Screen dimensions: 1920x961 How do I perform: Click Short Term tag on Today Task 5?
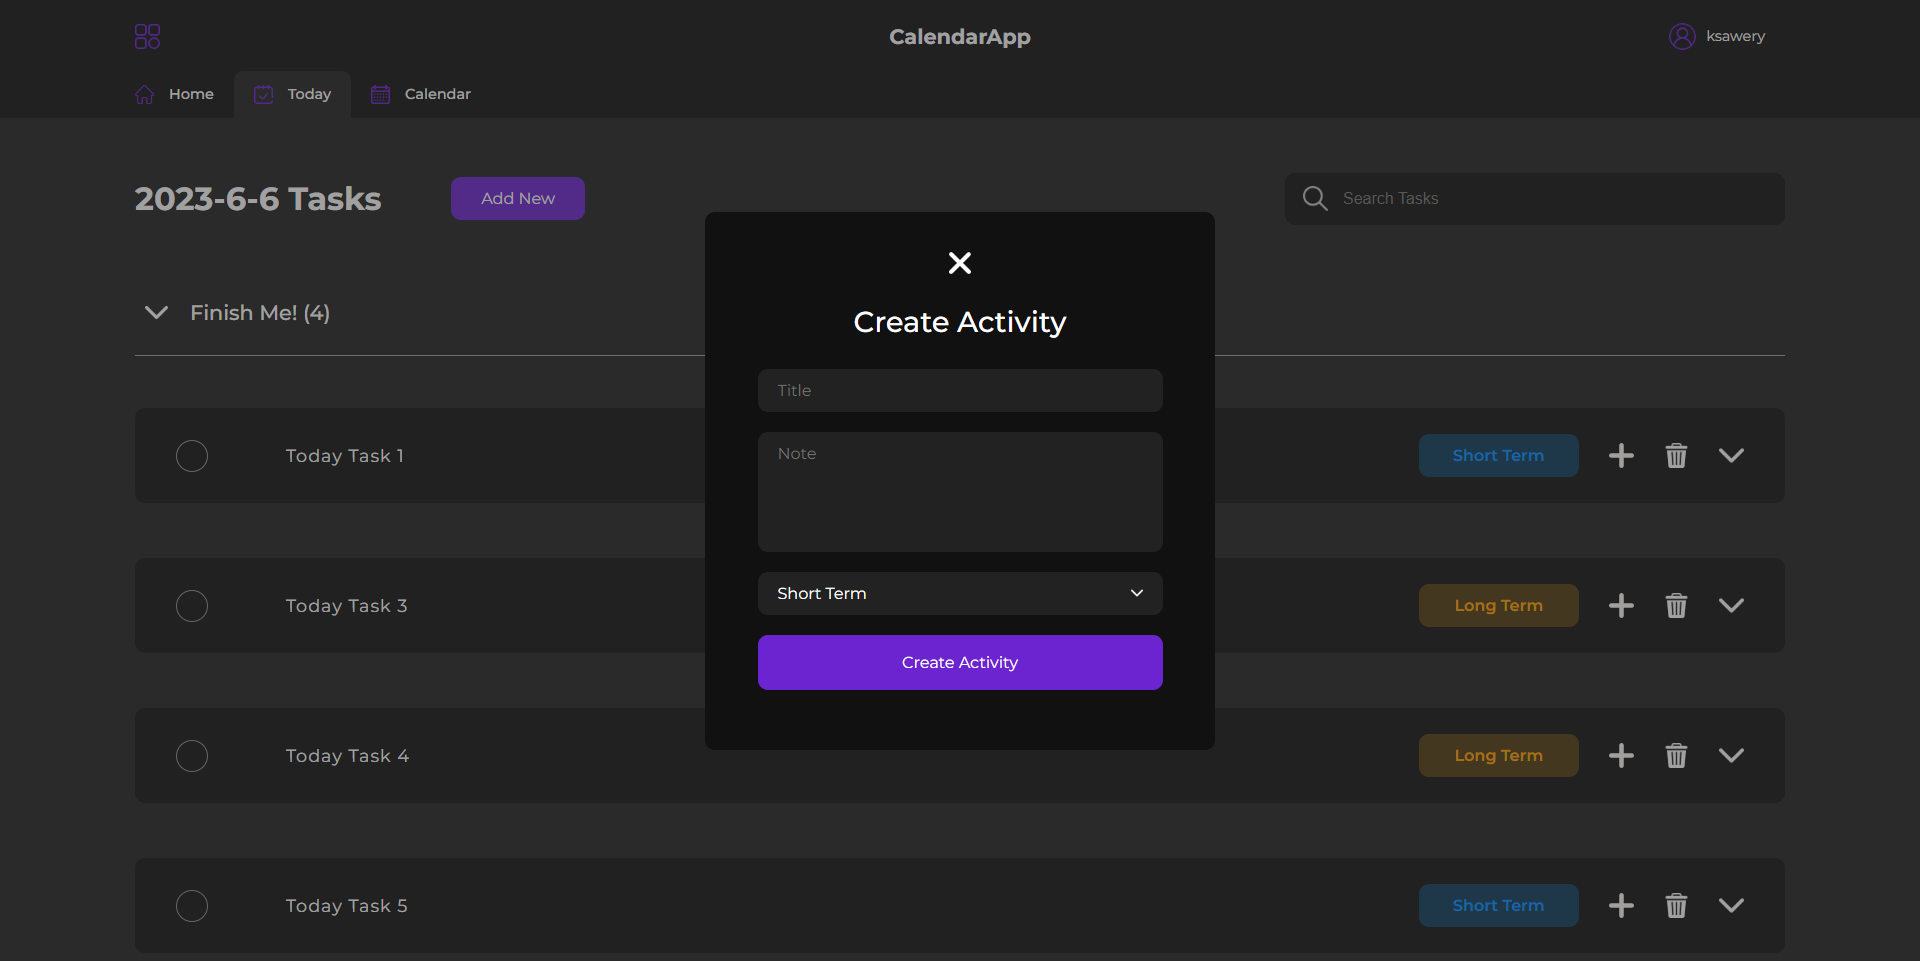pos(1498,906)
